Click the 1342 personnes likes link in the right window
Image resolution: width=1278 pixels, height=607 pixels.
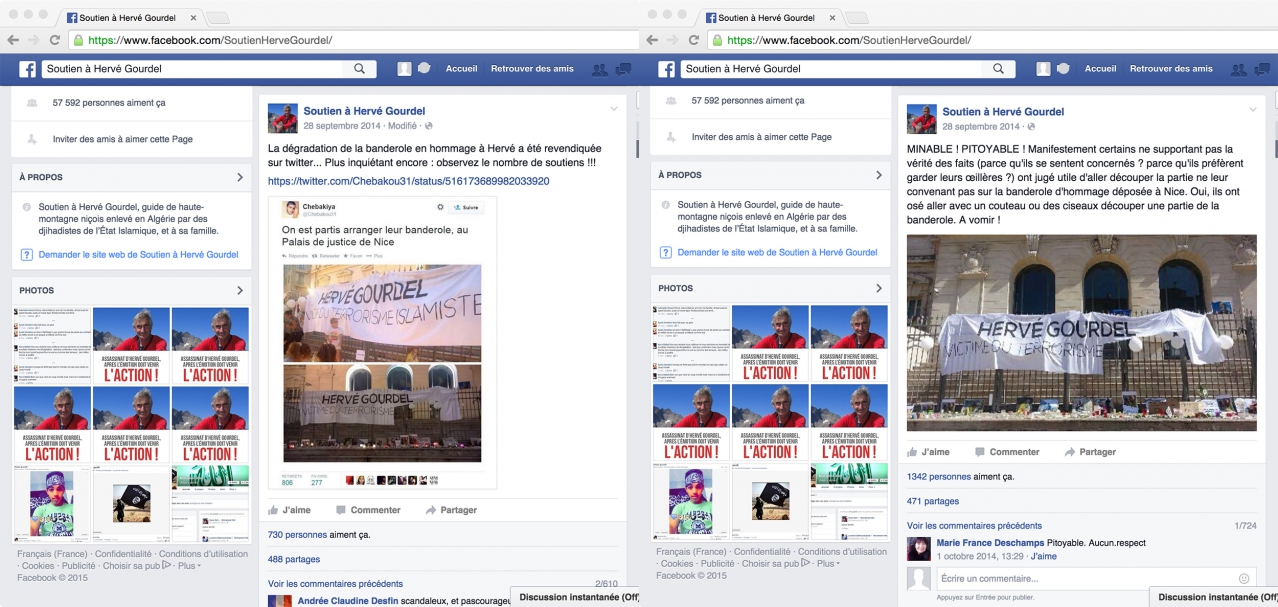pyautogui.click(x=939, y=477)
